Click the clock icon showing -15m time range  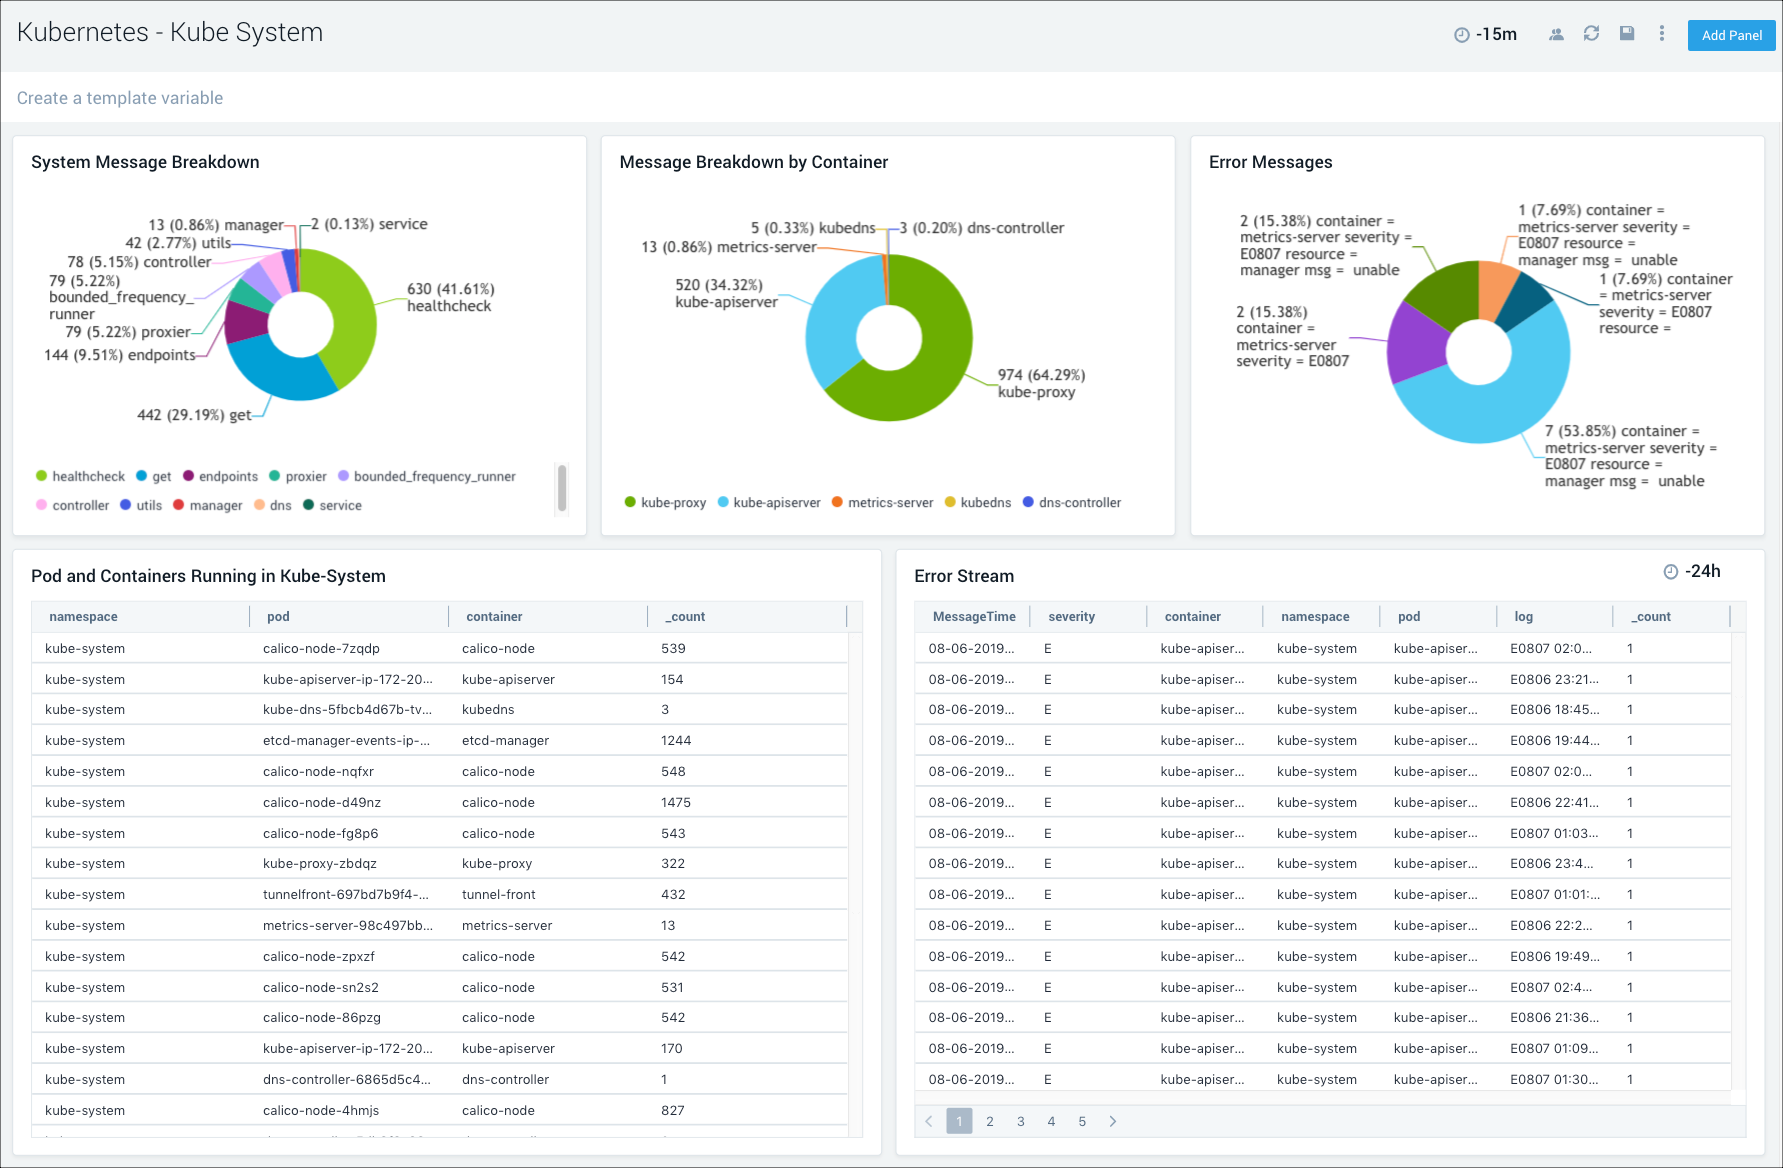pyautogui.click(x=1461, y=33)
